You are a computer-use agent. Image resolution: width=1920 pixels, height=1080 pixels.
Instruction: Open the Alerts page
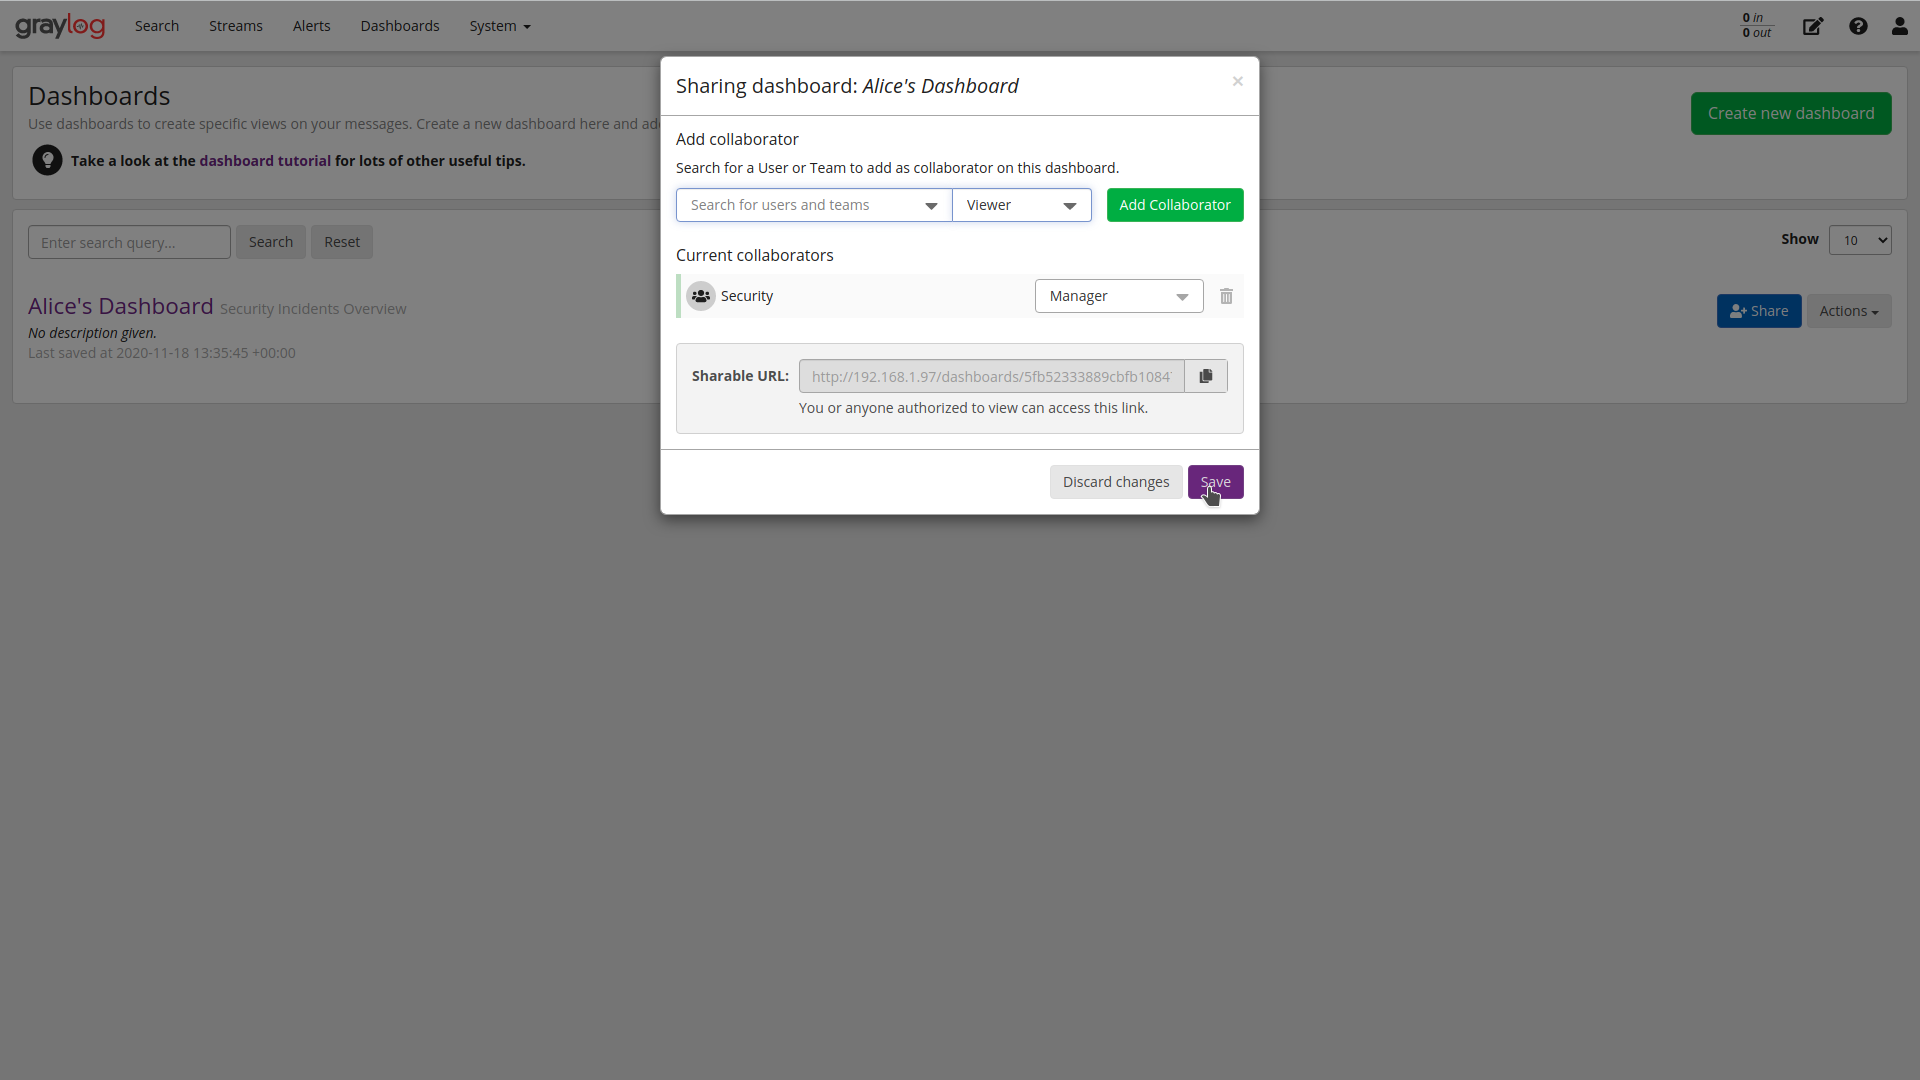click(x=311, y=25)
